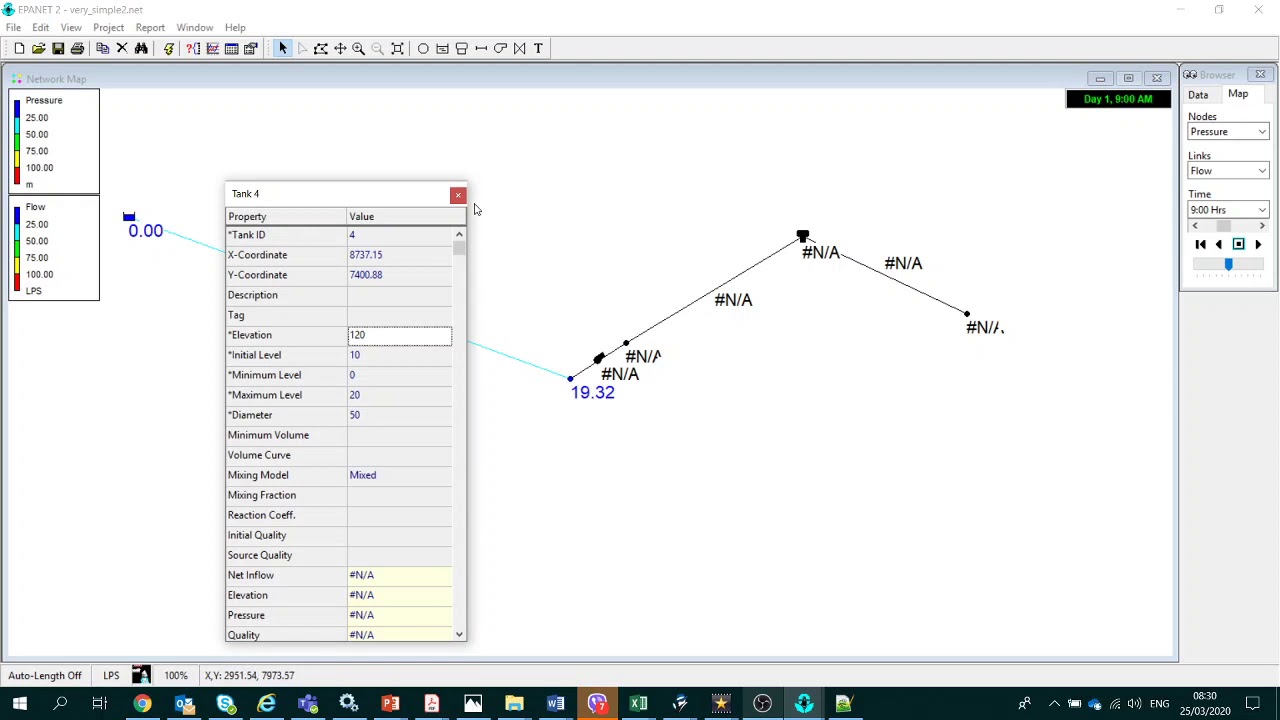Copy to clipboard toolbar icon
Screen dimensions: 1280x720
click(x=102, y=48)
